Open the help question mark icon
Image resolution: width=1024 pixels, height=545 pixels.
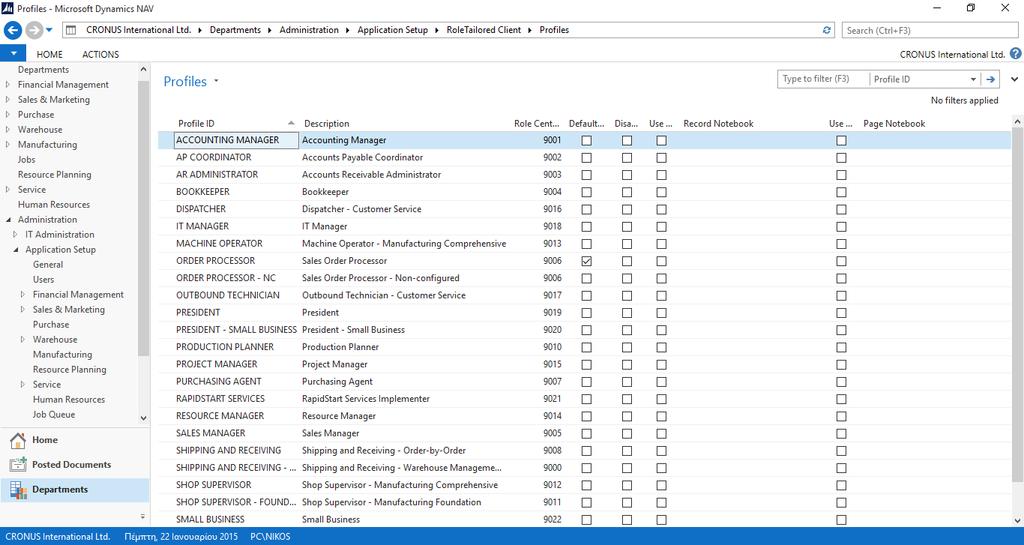coord(1016,54)
